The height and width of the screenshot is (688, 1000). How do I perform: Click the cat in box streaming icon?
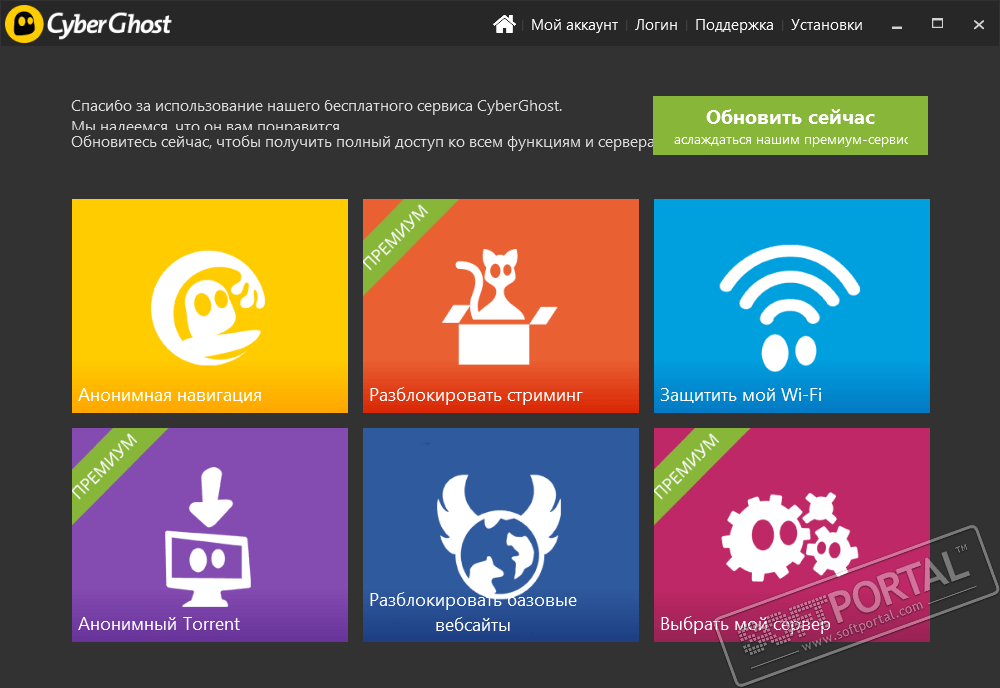click(x=500, y=307)
